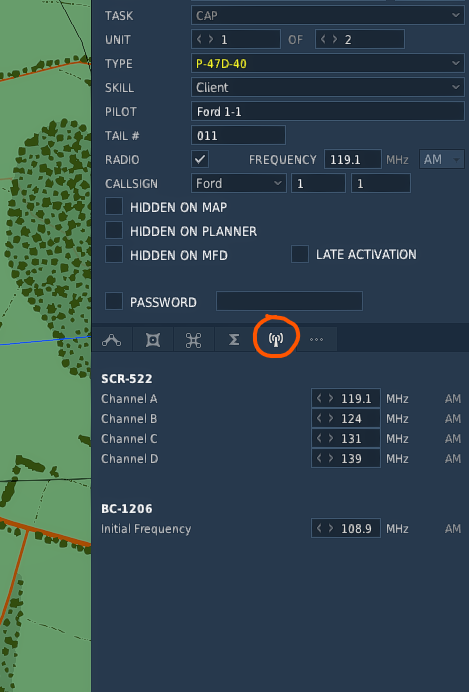Click the SCR-522 radio heading
Viewport: 469px width, 692px height.
(x=127, y=379)
